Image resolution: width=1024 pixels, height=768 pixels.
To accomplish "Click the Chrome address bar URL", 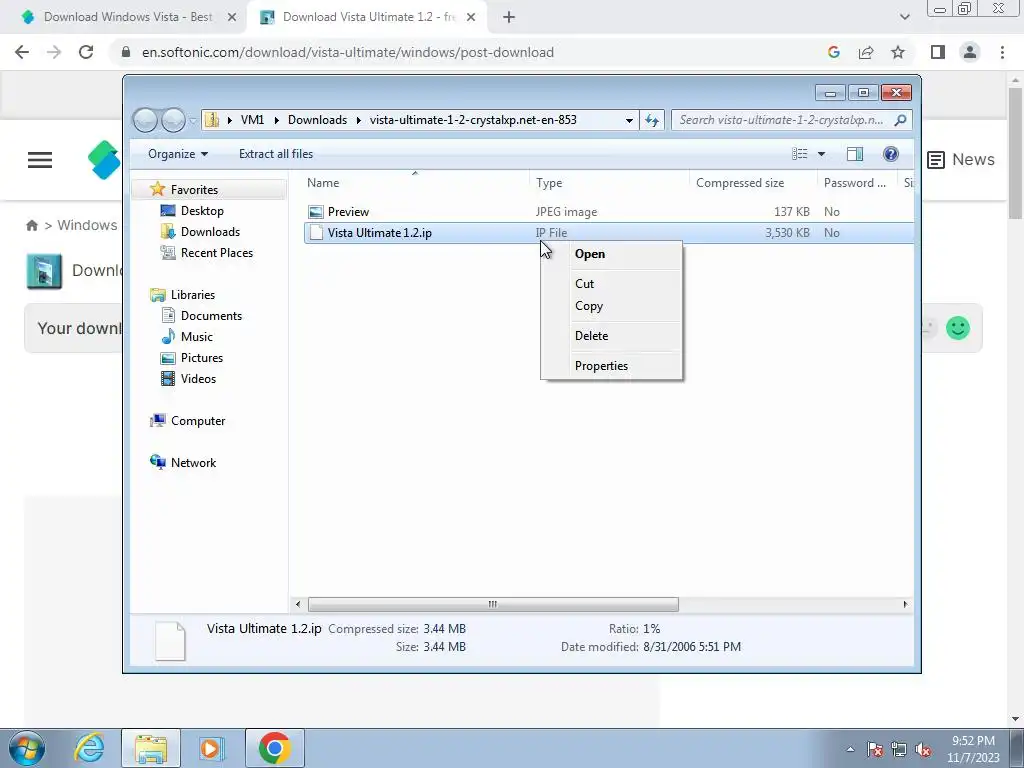I will (x=348, y=52).
